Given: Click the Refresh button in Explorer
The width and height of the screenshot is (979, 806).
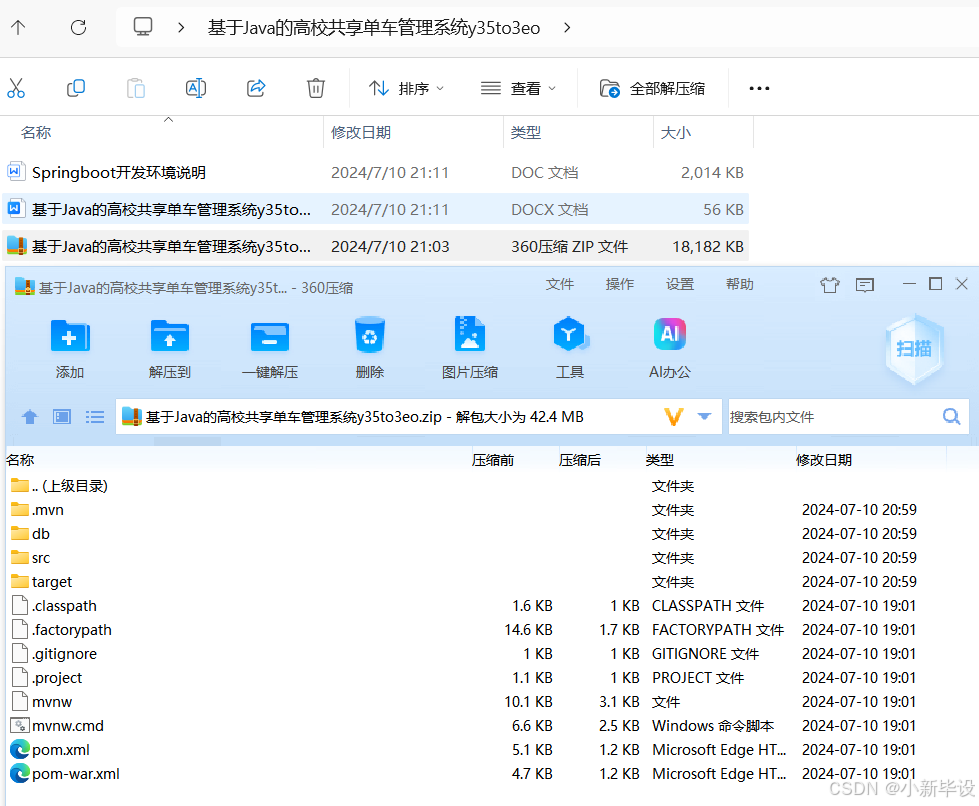Looking at the screenshot, I should click(x=78, y=27).
